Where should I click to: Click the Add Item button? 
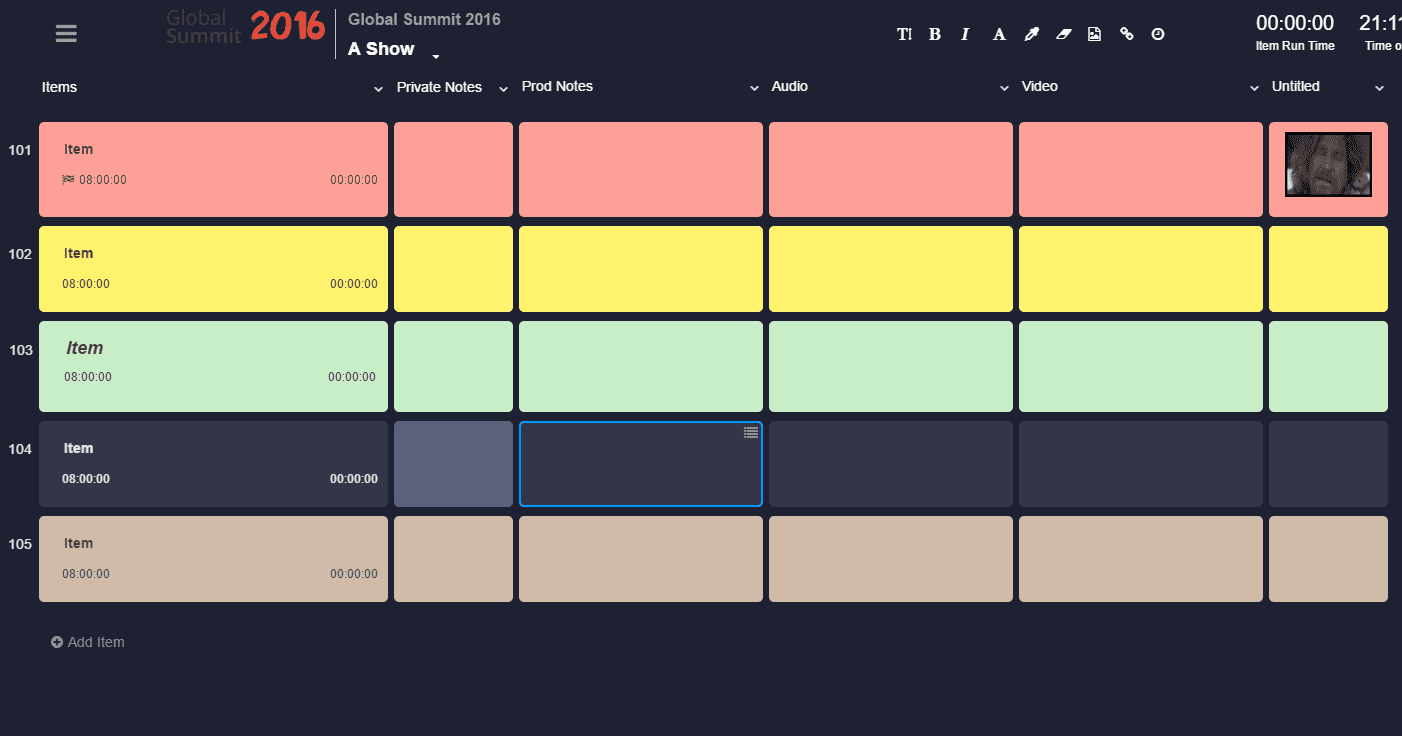pyautogui.click(x=88, y=641)
